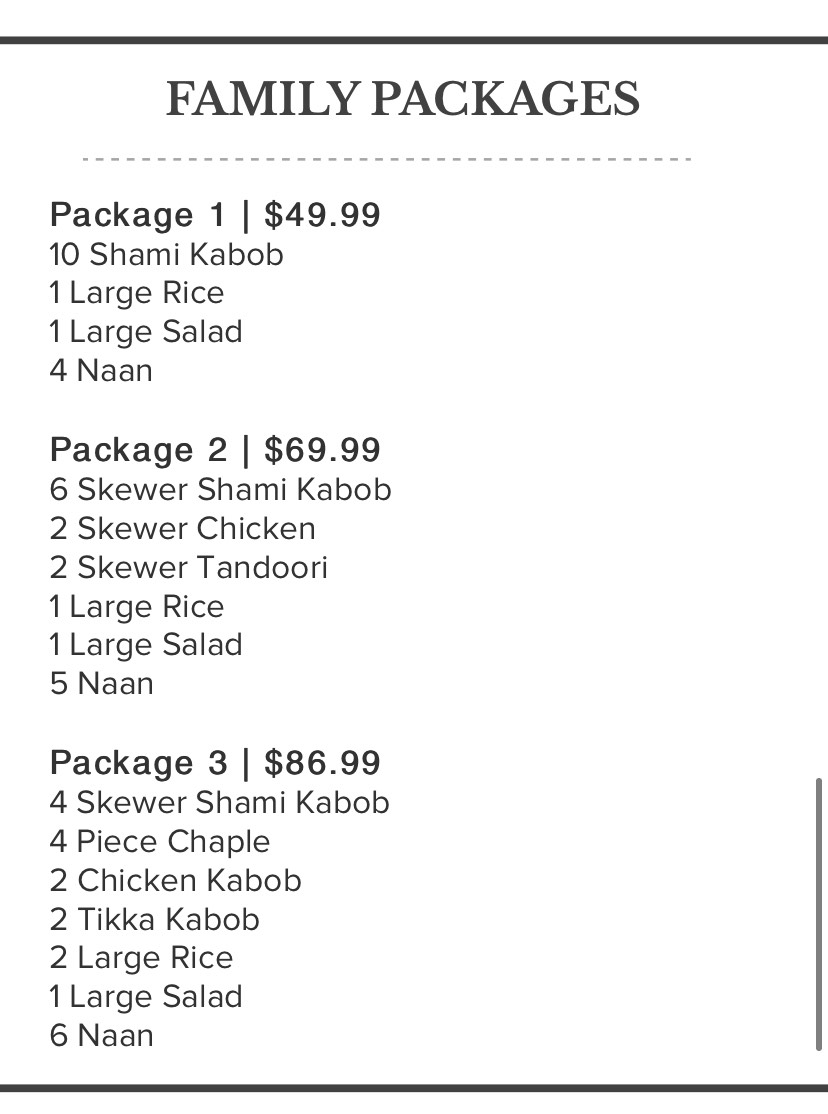Click the 10 Shami Kabob item
Viewport: 828px width, 1114px height.
[x=167, y=255]
